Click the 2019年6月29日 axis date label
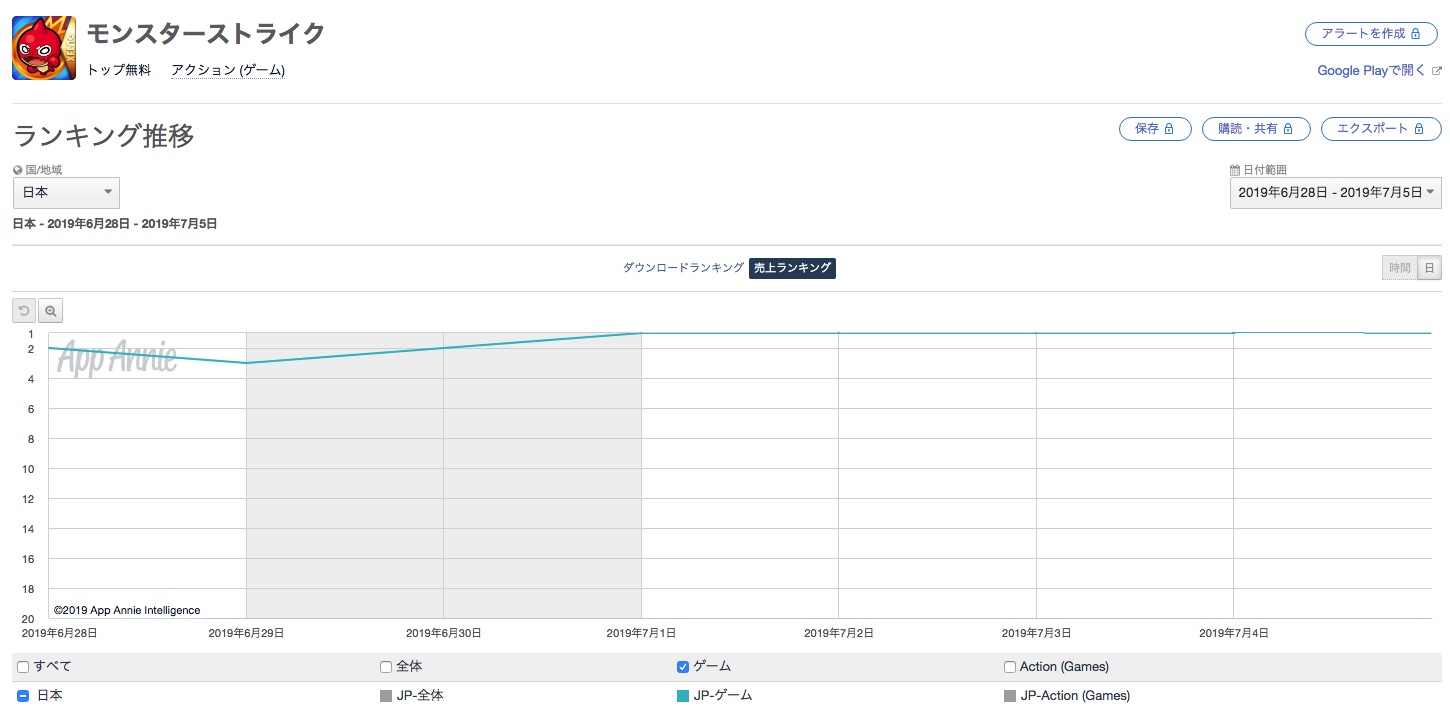Screen dimensions: 1450x719 pyautogui.click(x=246, y=633)
